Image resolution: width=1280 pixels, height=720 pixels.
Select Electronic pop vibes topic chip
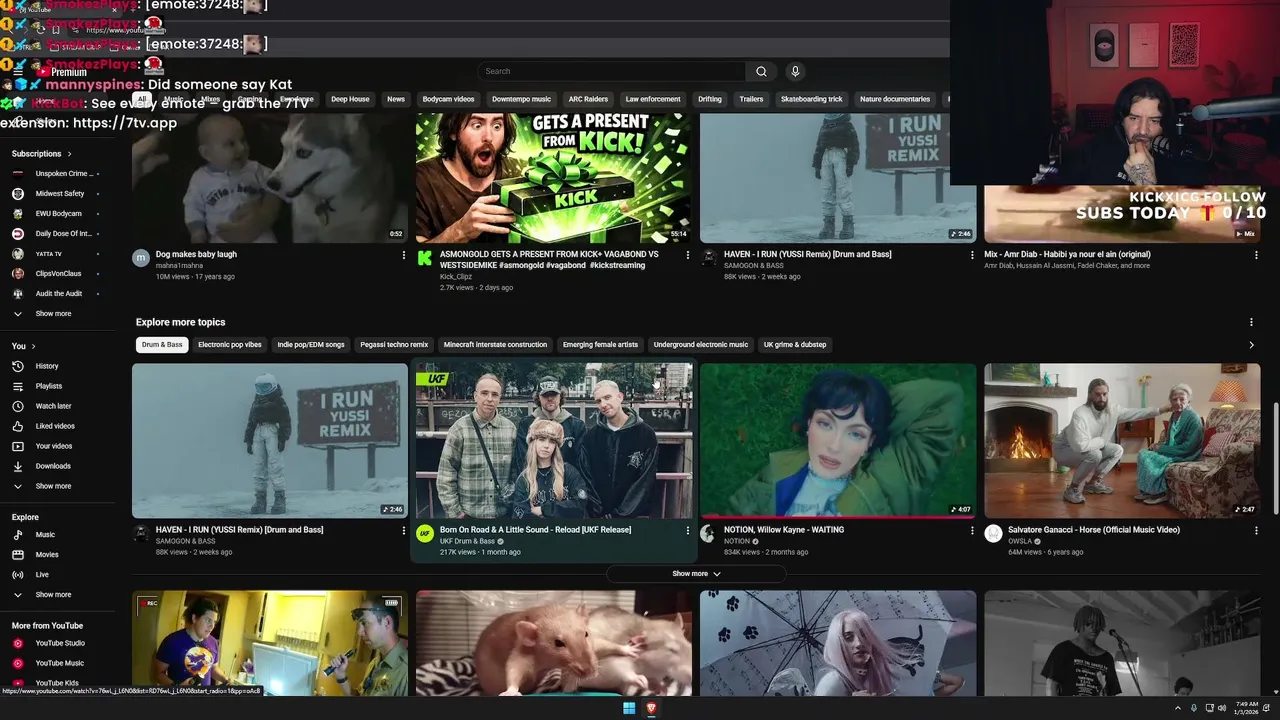[230, 345]
